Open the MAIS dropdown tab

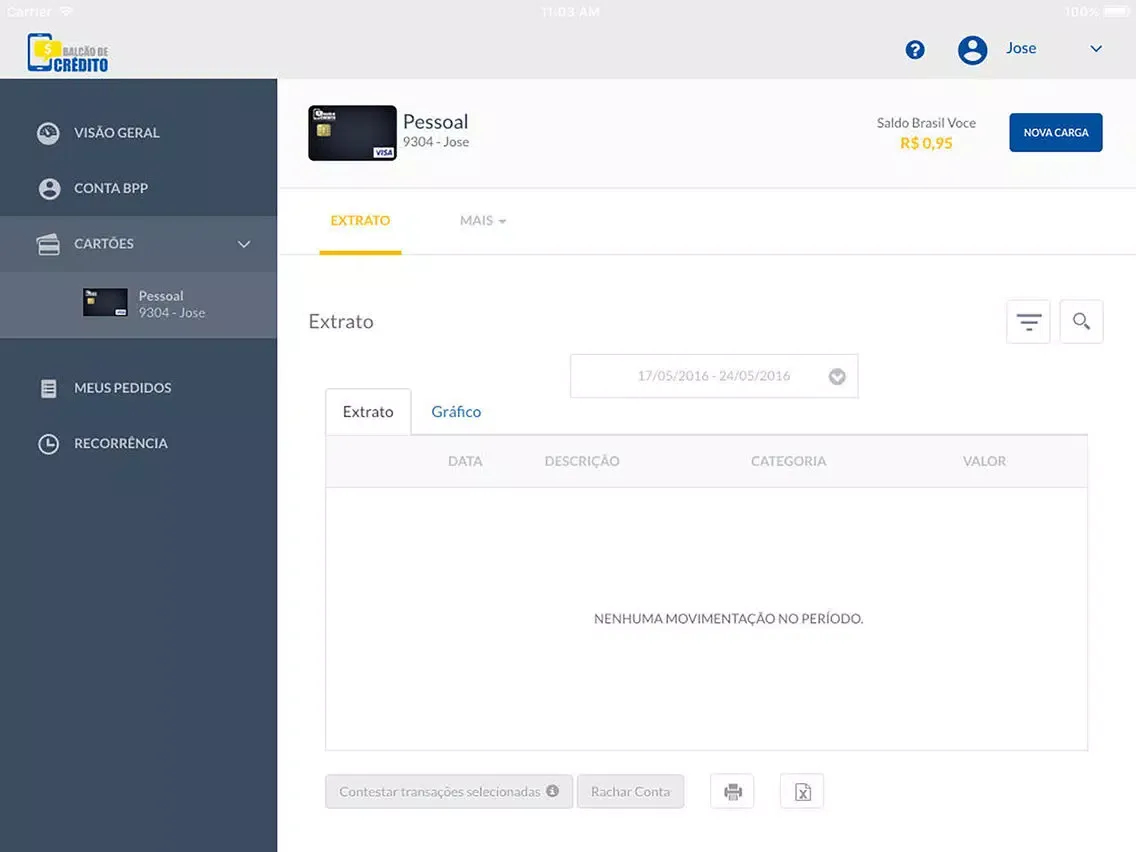(483, 221)
